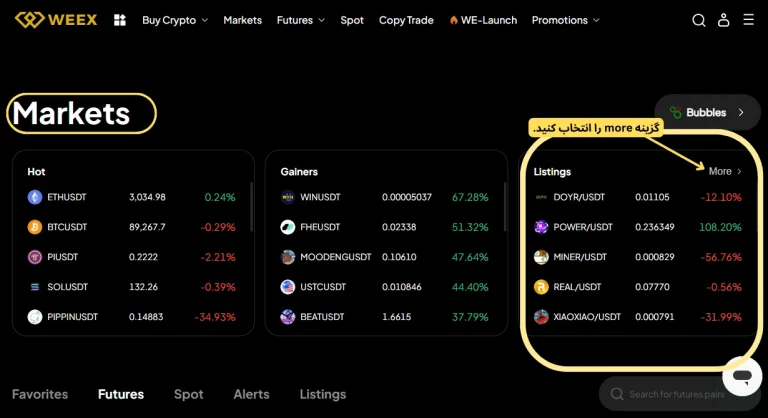
Task: Click the PIUSDT change -2.21%
Action: tap(218, 257)
